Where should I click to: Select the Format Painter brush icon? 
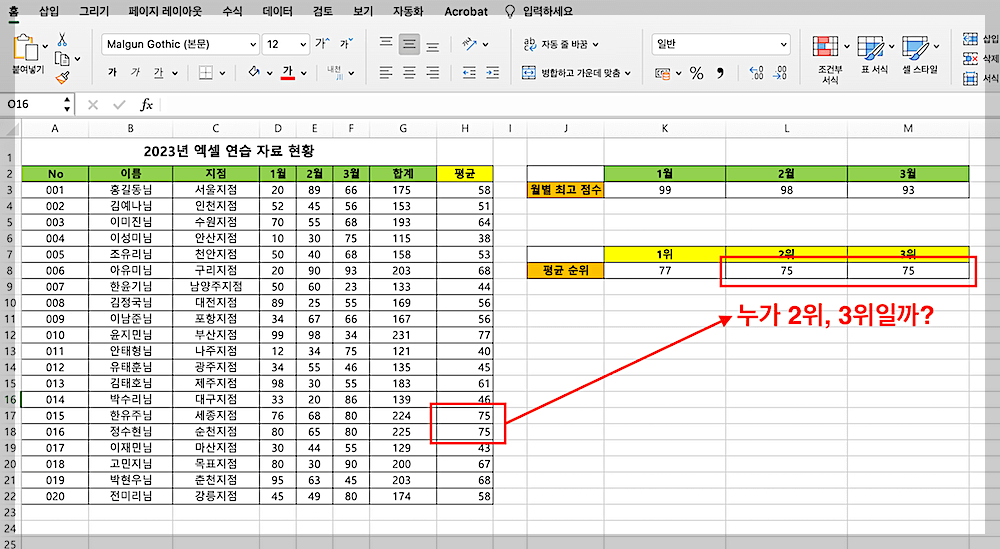click(62, 78)
